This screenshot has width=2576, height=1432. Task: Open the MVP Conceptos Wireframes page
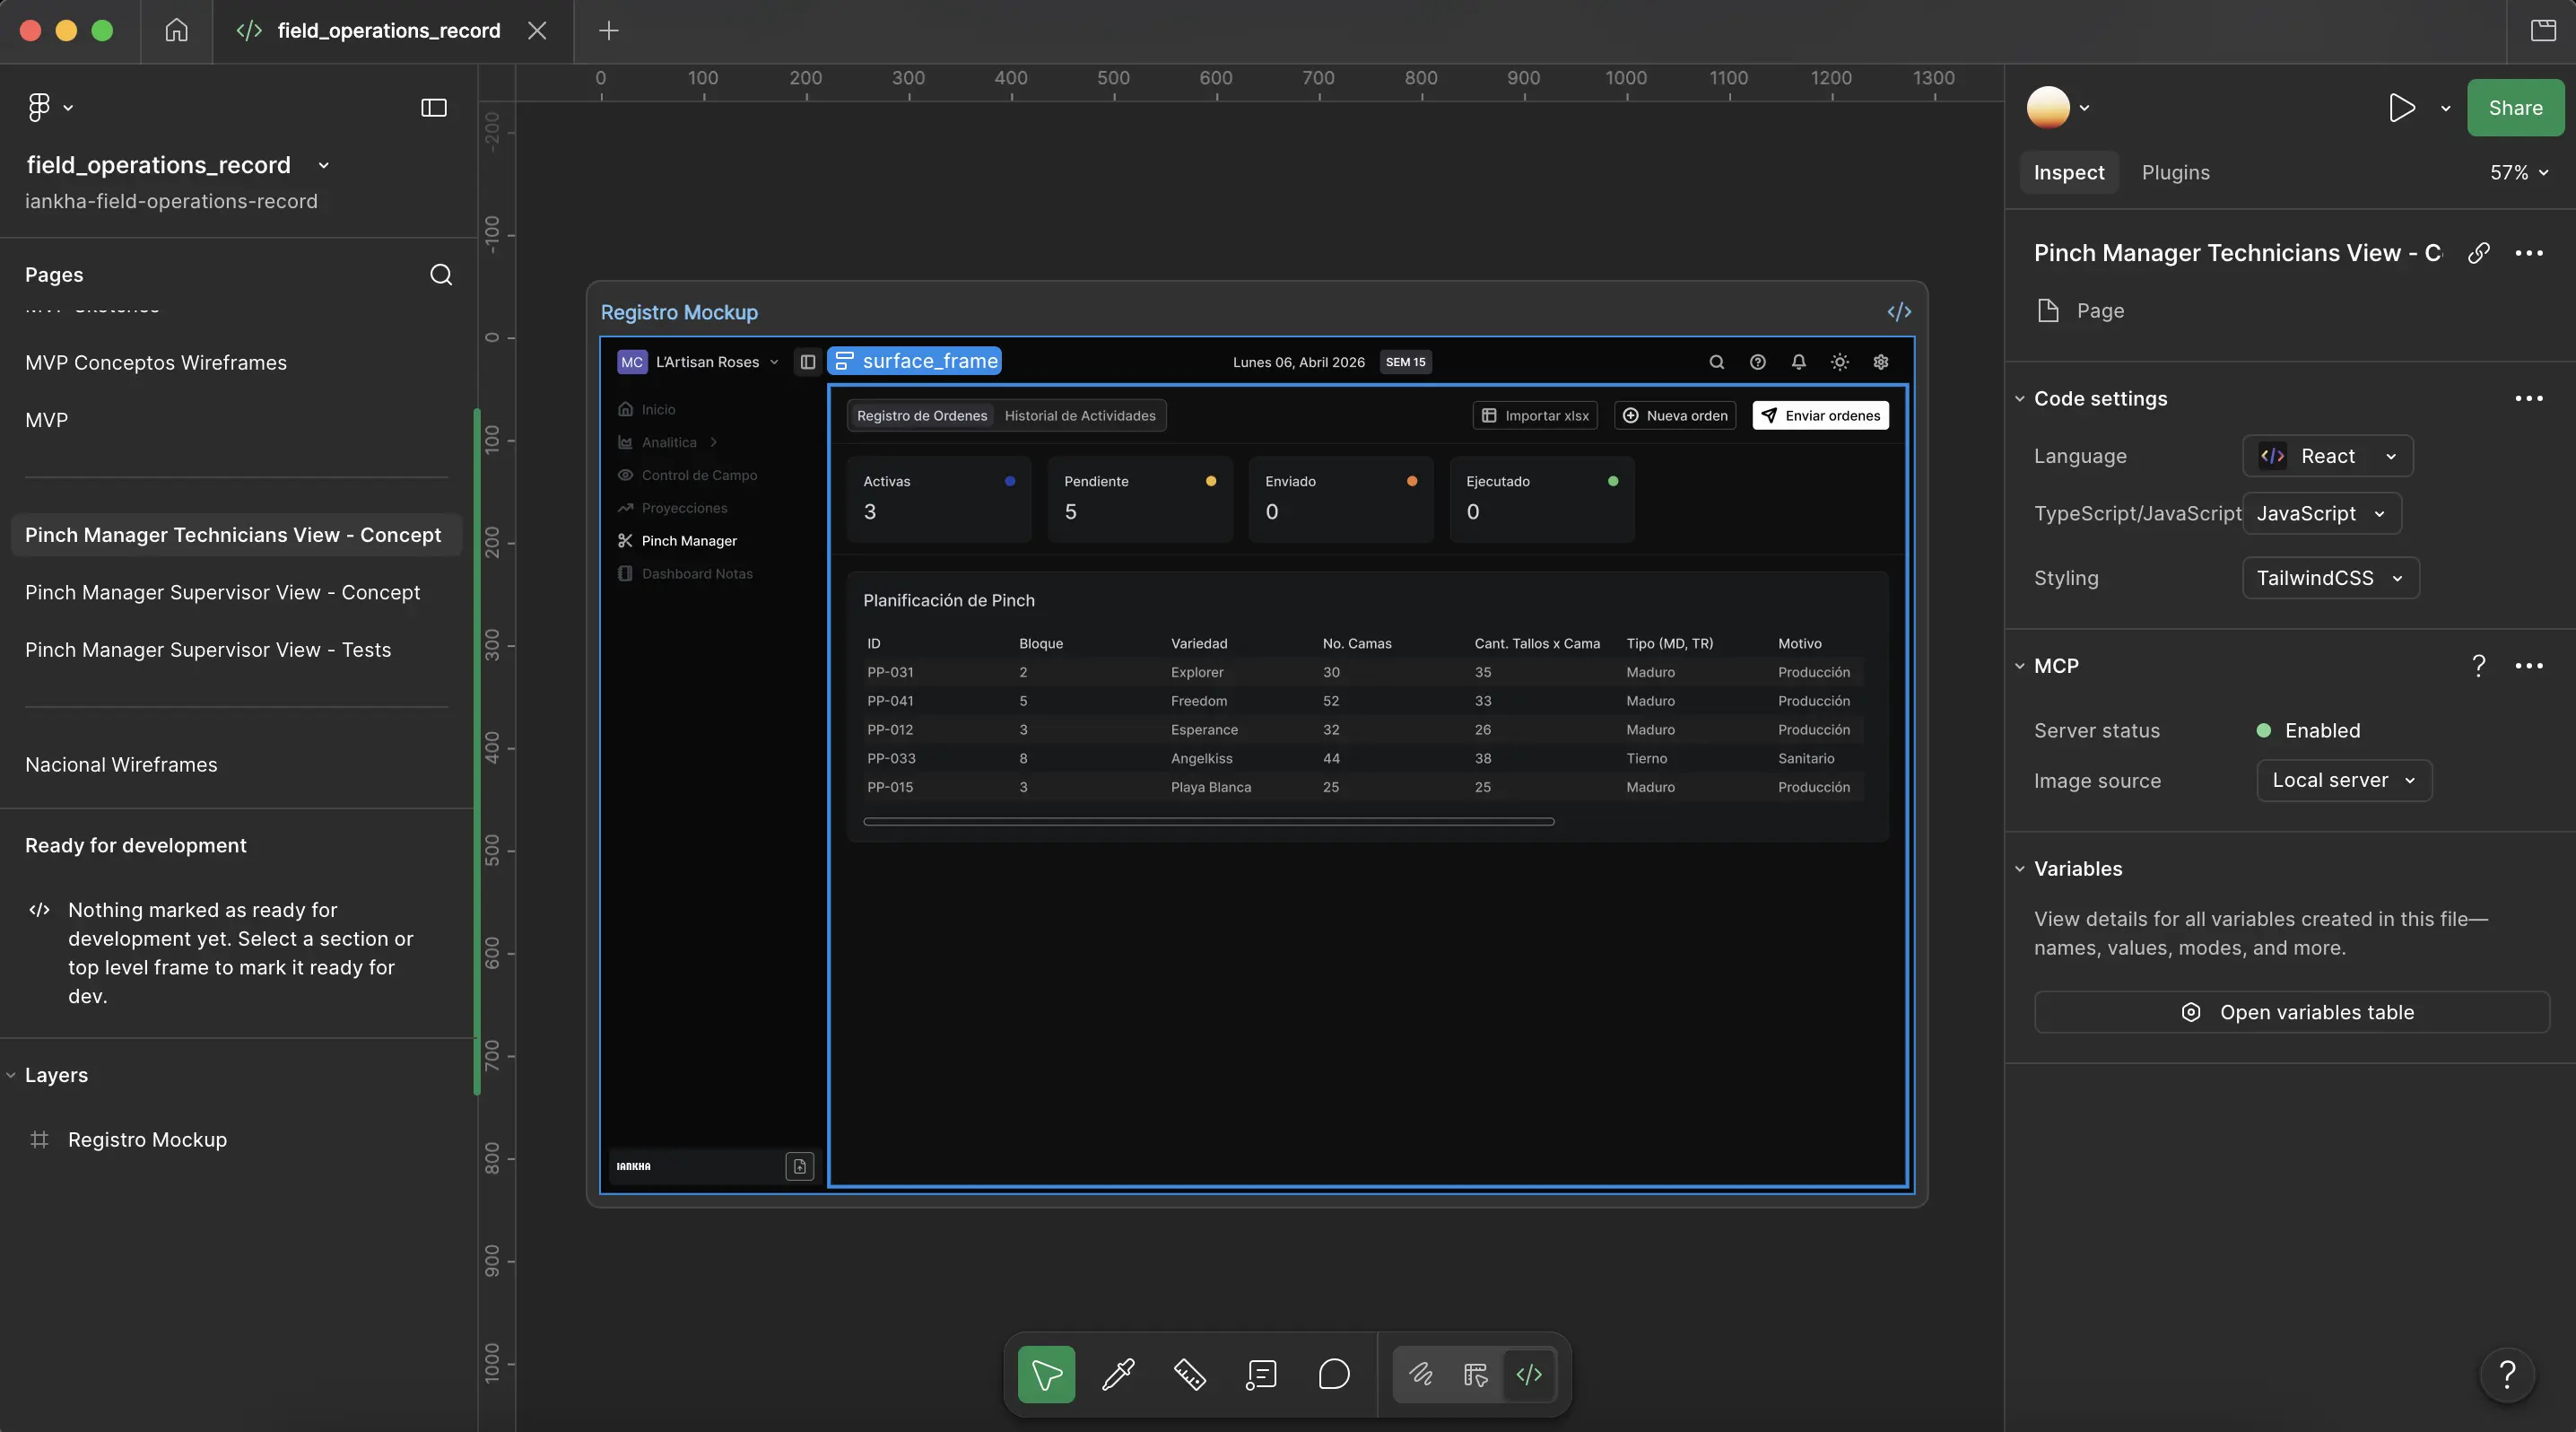(156, 362)
